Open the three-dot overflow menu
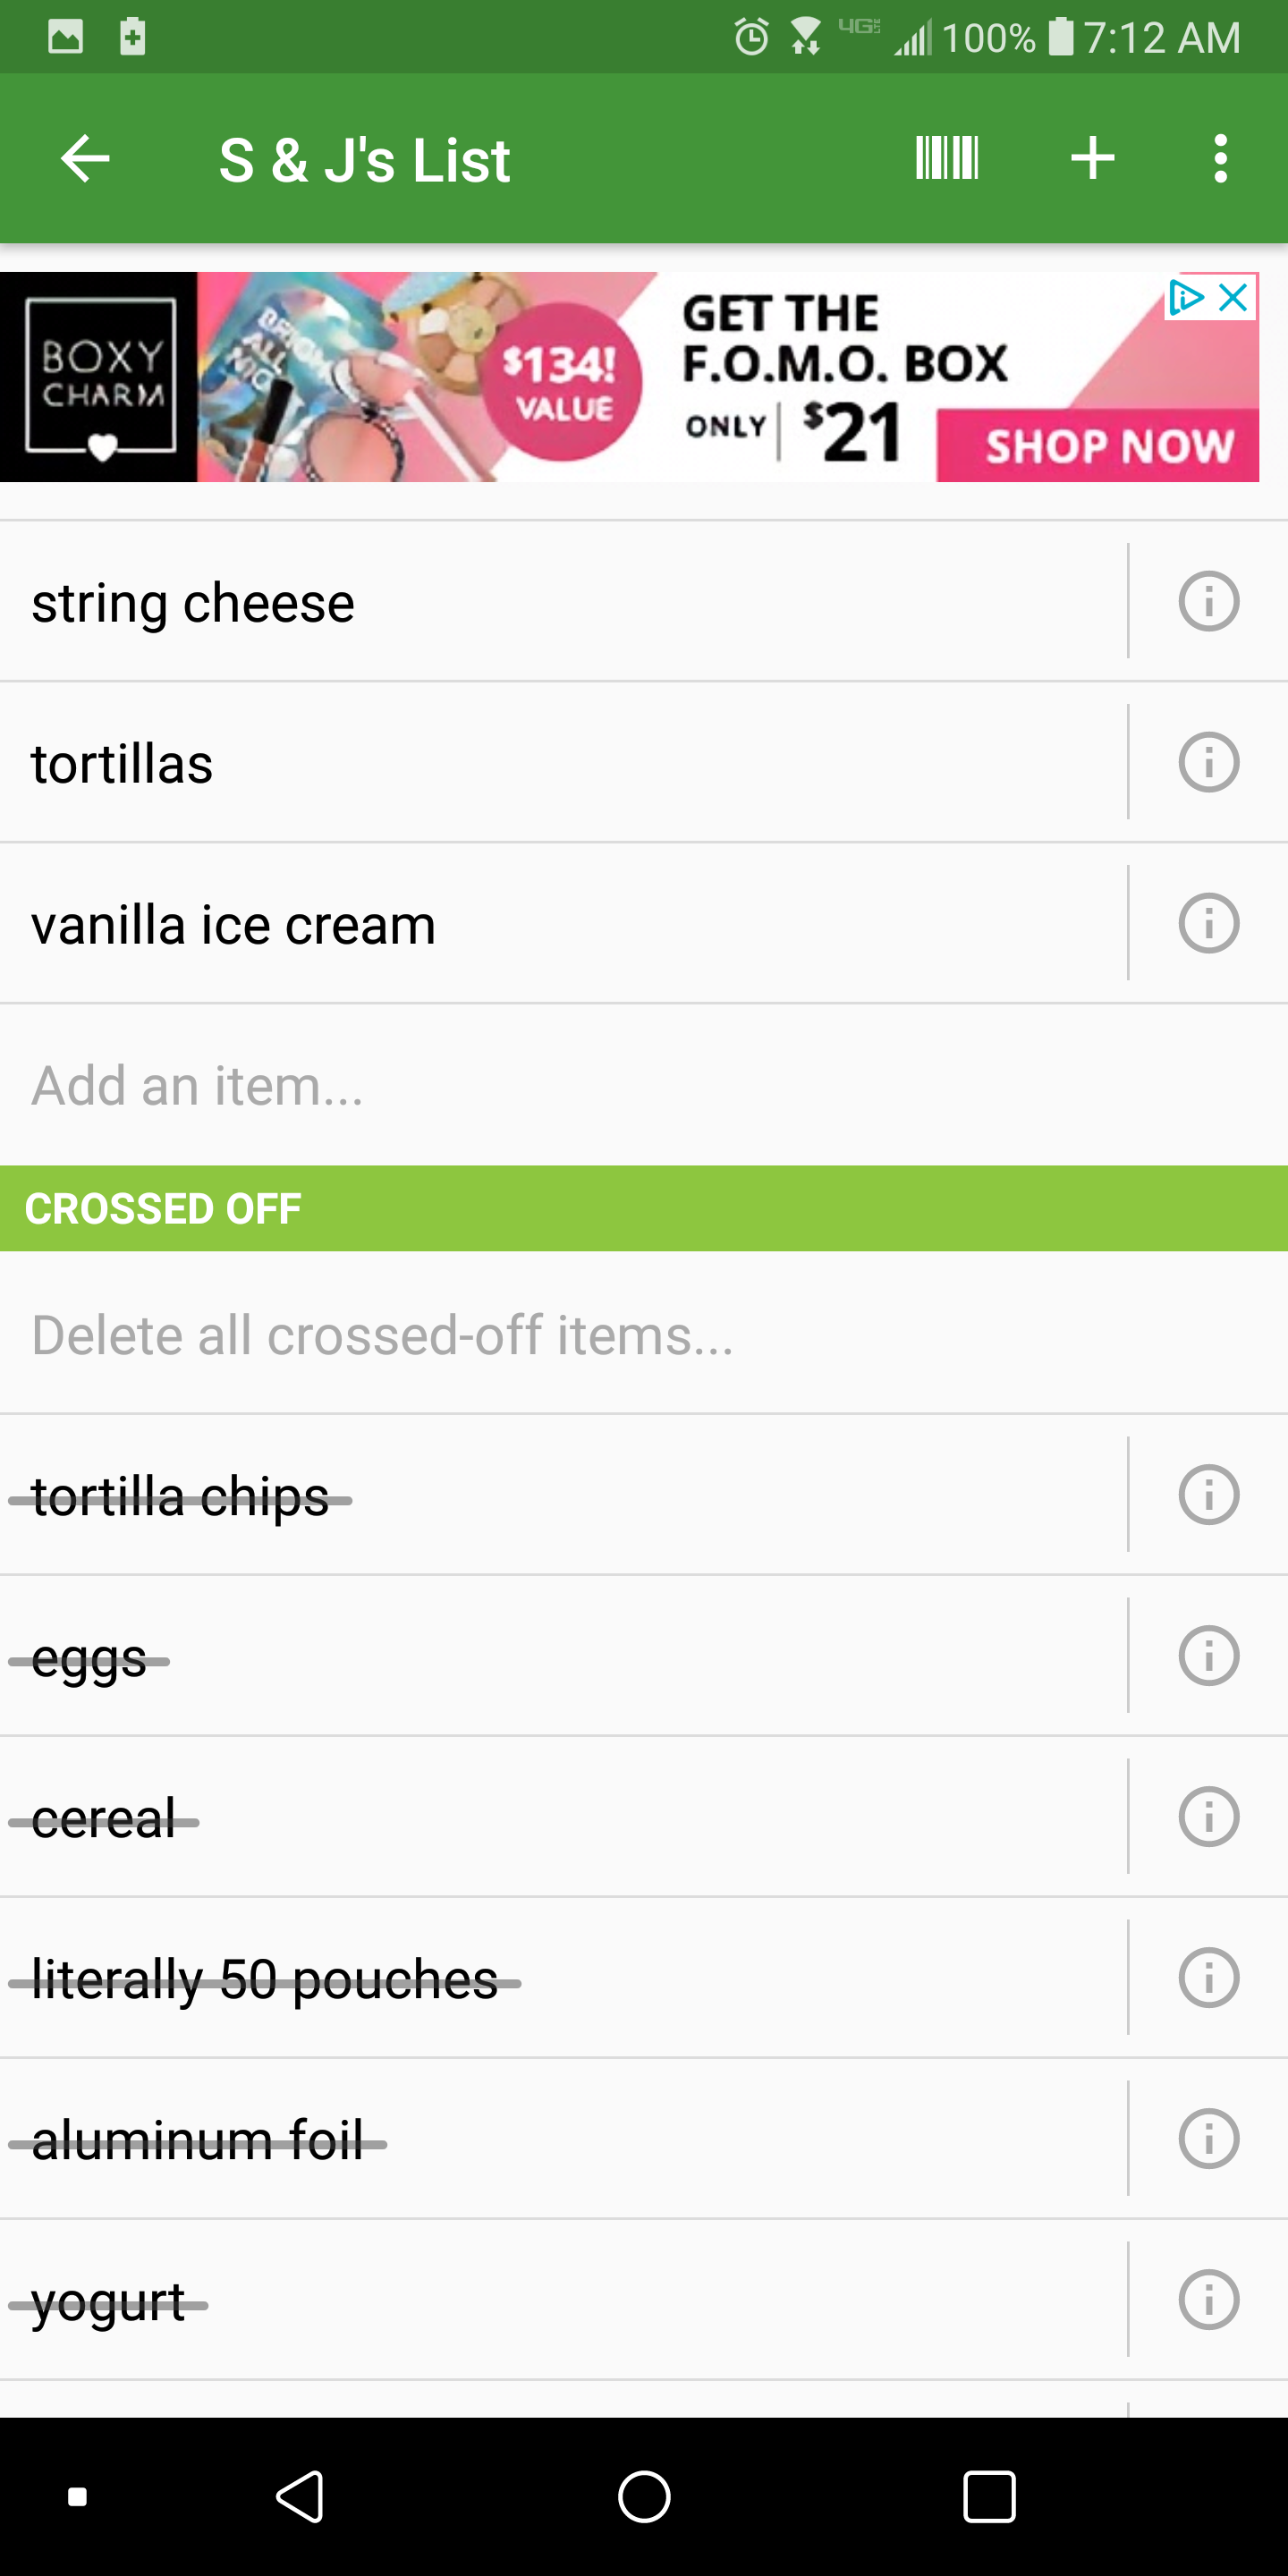Image resolution: width=1288 pixels, height=2576 pixels. click(1219, 159)
